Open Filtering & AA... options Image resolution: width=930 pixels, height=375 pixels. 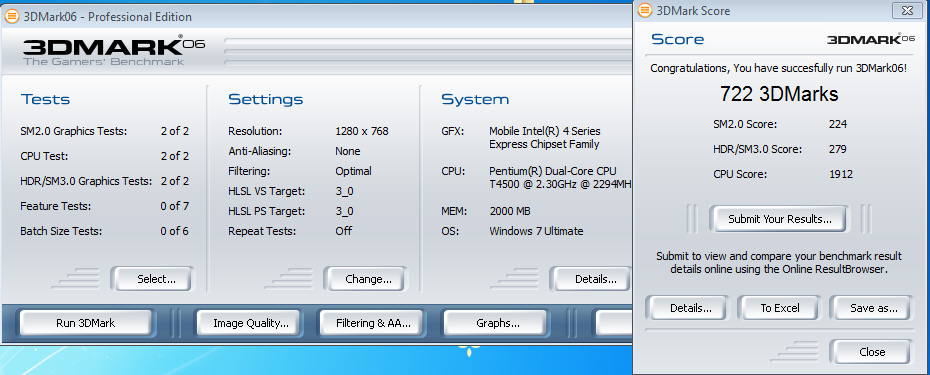pyautogui.click(x=373, y=323)
